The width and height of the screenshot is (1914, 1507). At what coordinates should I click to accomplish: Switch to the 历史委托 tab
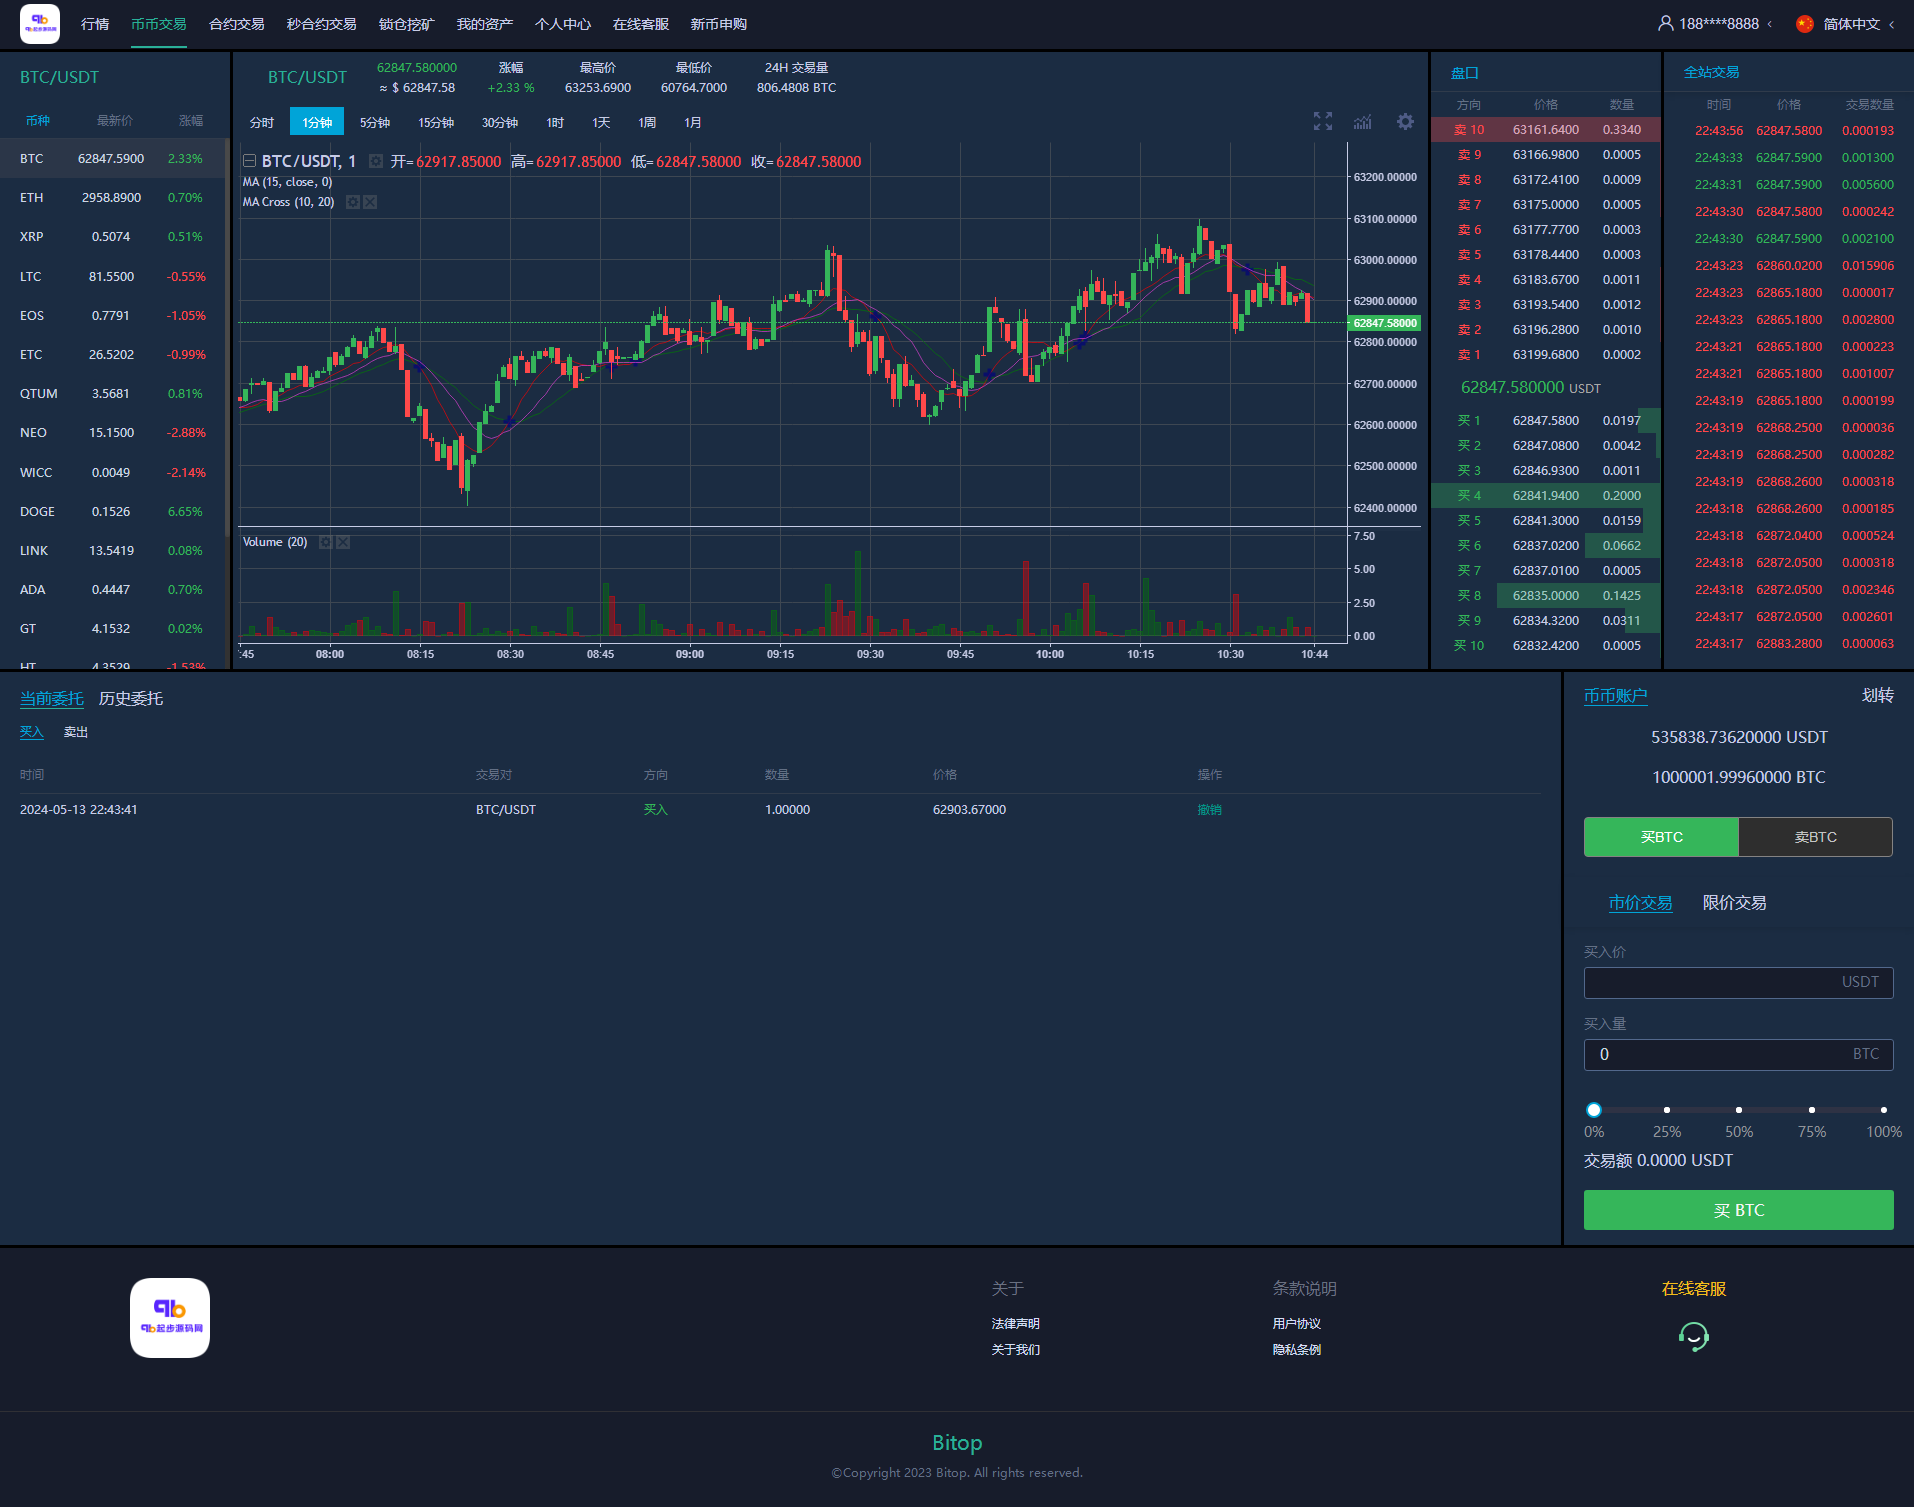pos(131,698)
